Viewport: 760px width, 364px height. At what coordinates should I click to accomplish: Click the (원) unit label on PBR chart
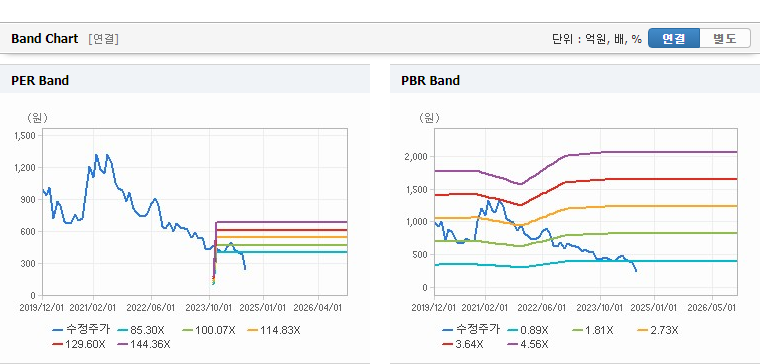[428, 117]
